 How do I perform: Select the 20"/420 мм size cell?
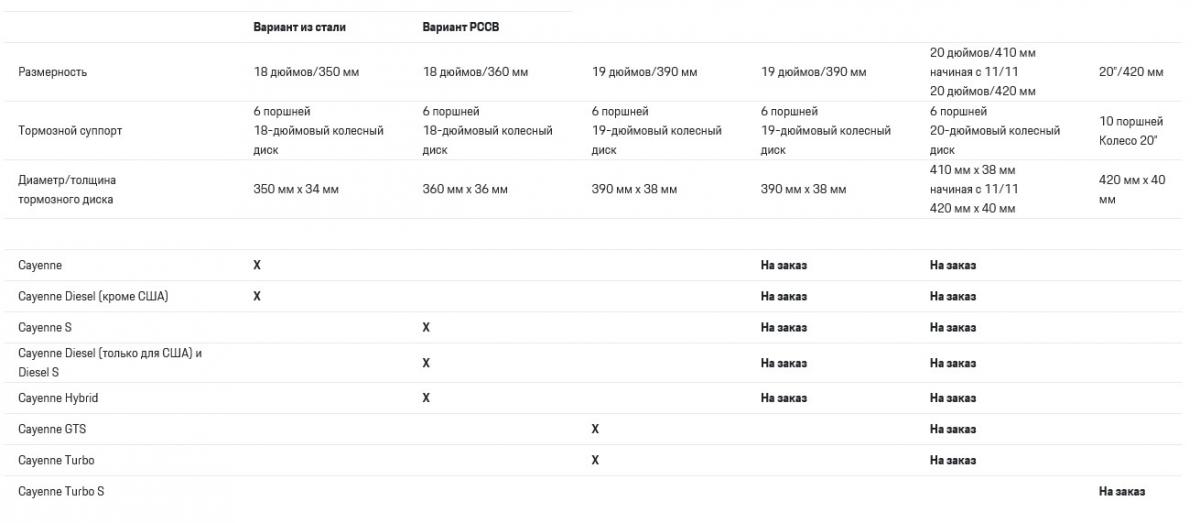pos(1131,72)
